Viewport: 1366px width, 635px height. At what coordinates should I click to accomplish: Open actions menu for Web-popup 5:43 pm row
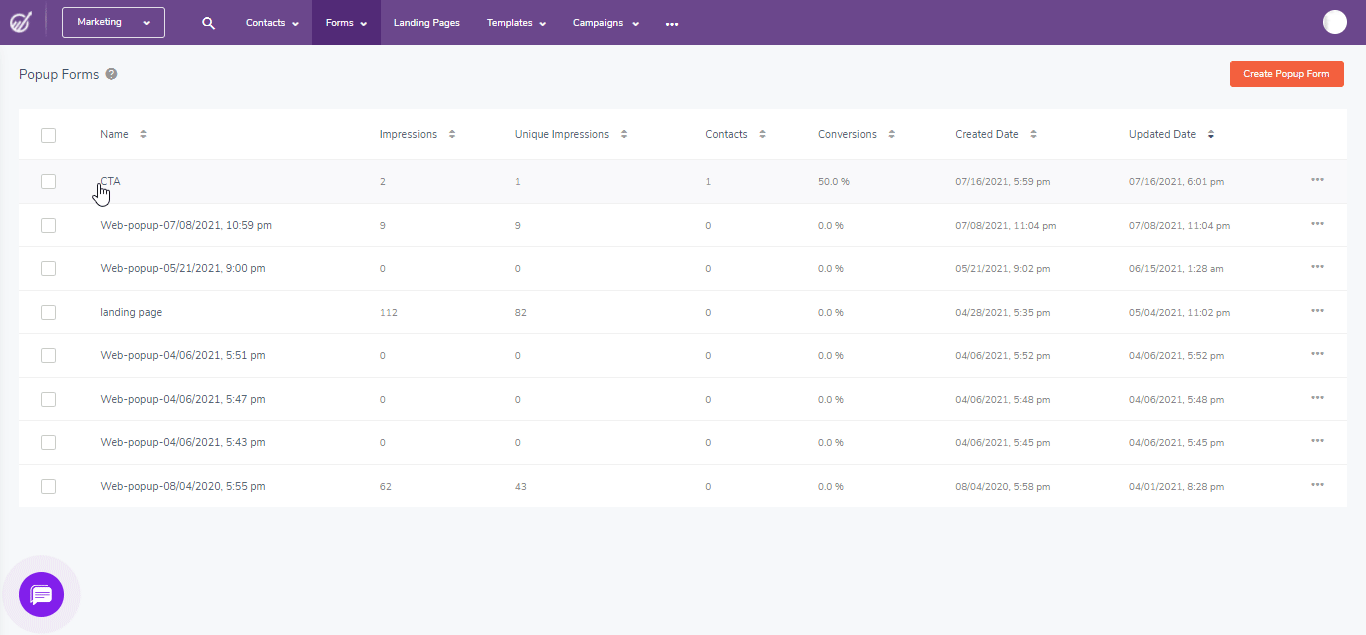1317,441
